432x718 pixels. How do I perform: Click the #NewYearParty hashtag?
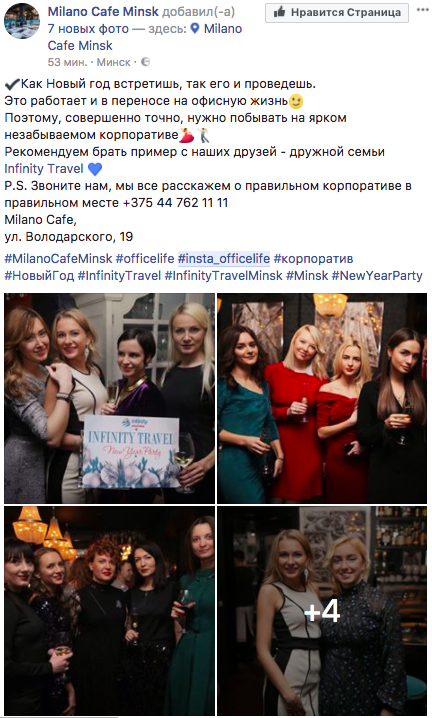click(x=377, y=276)
